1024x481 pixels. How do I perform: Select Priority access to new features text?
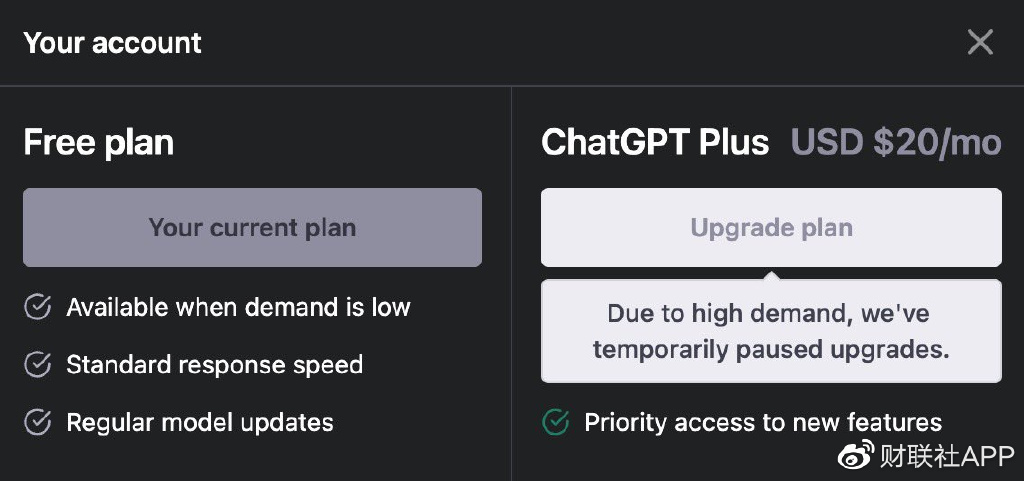763,423
